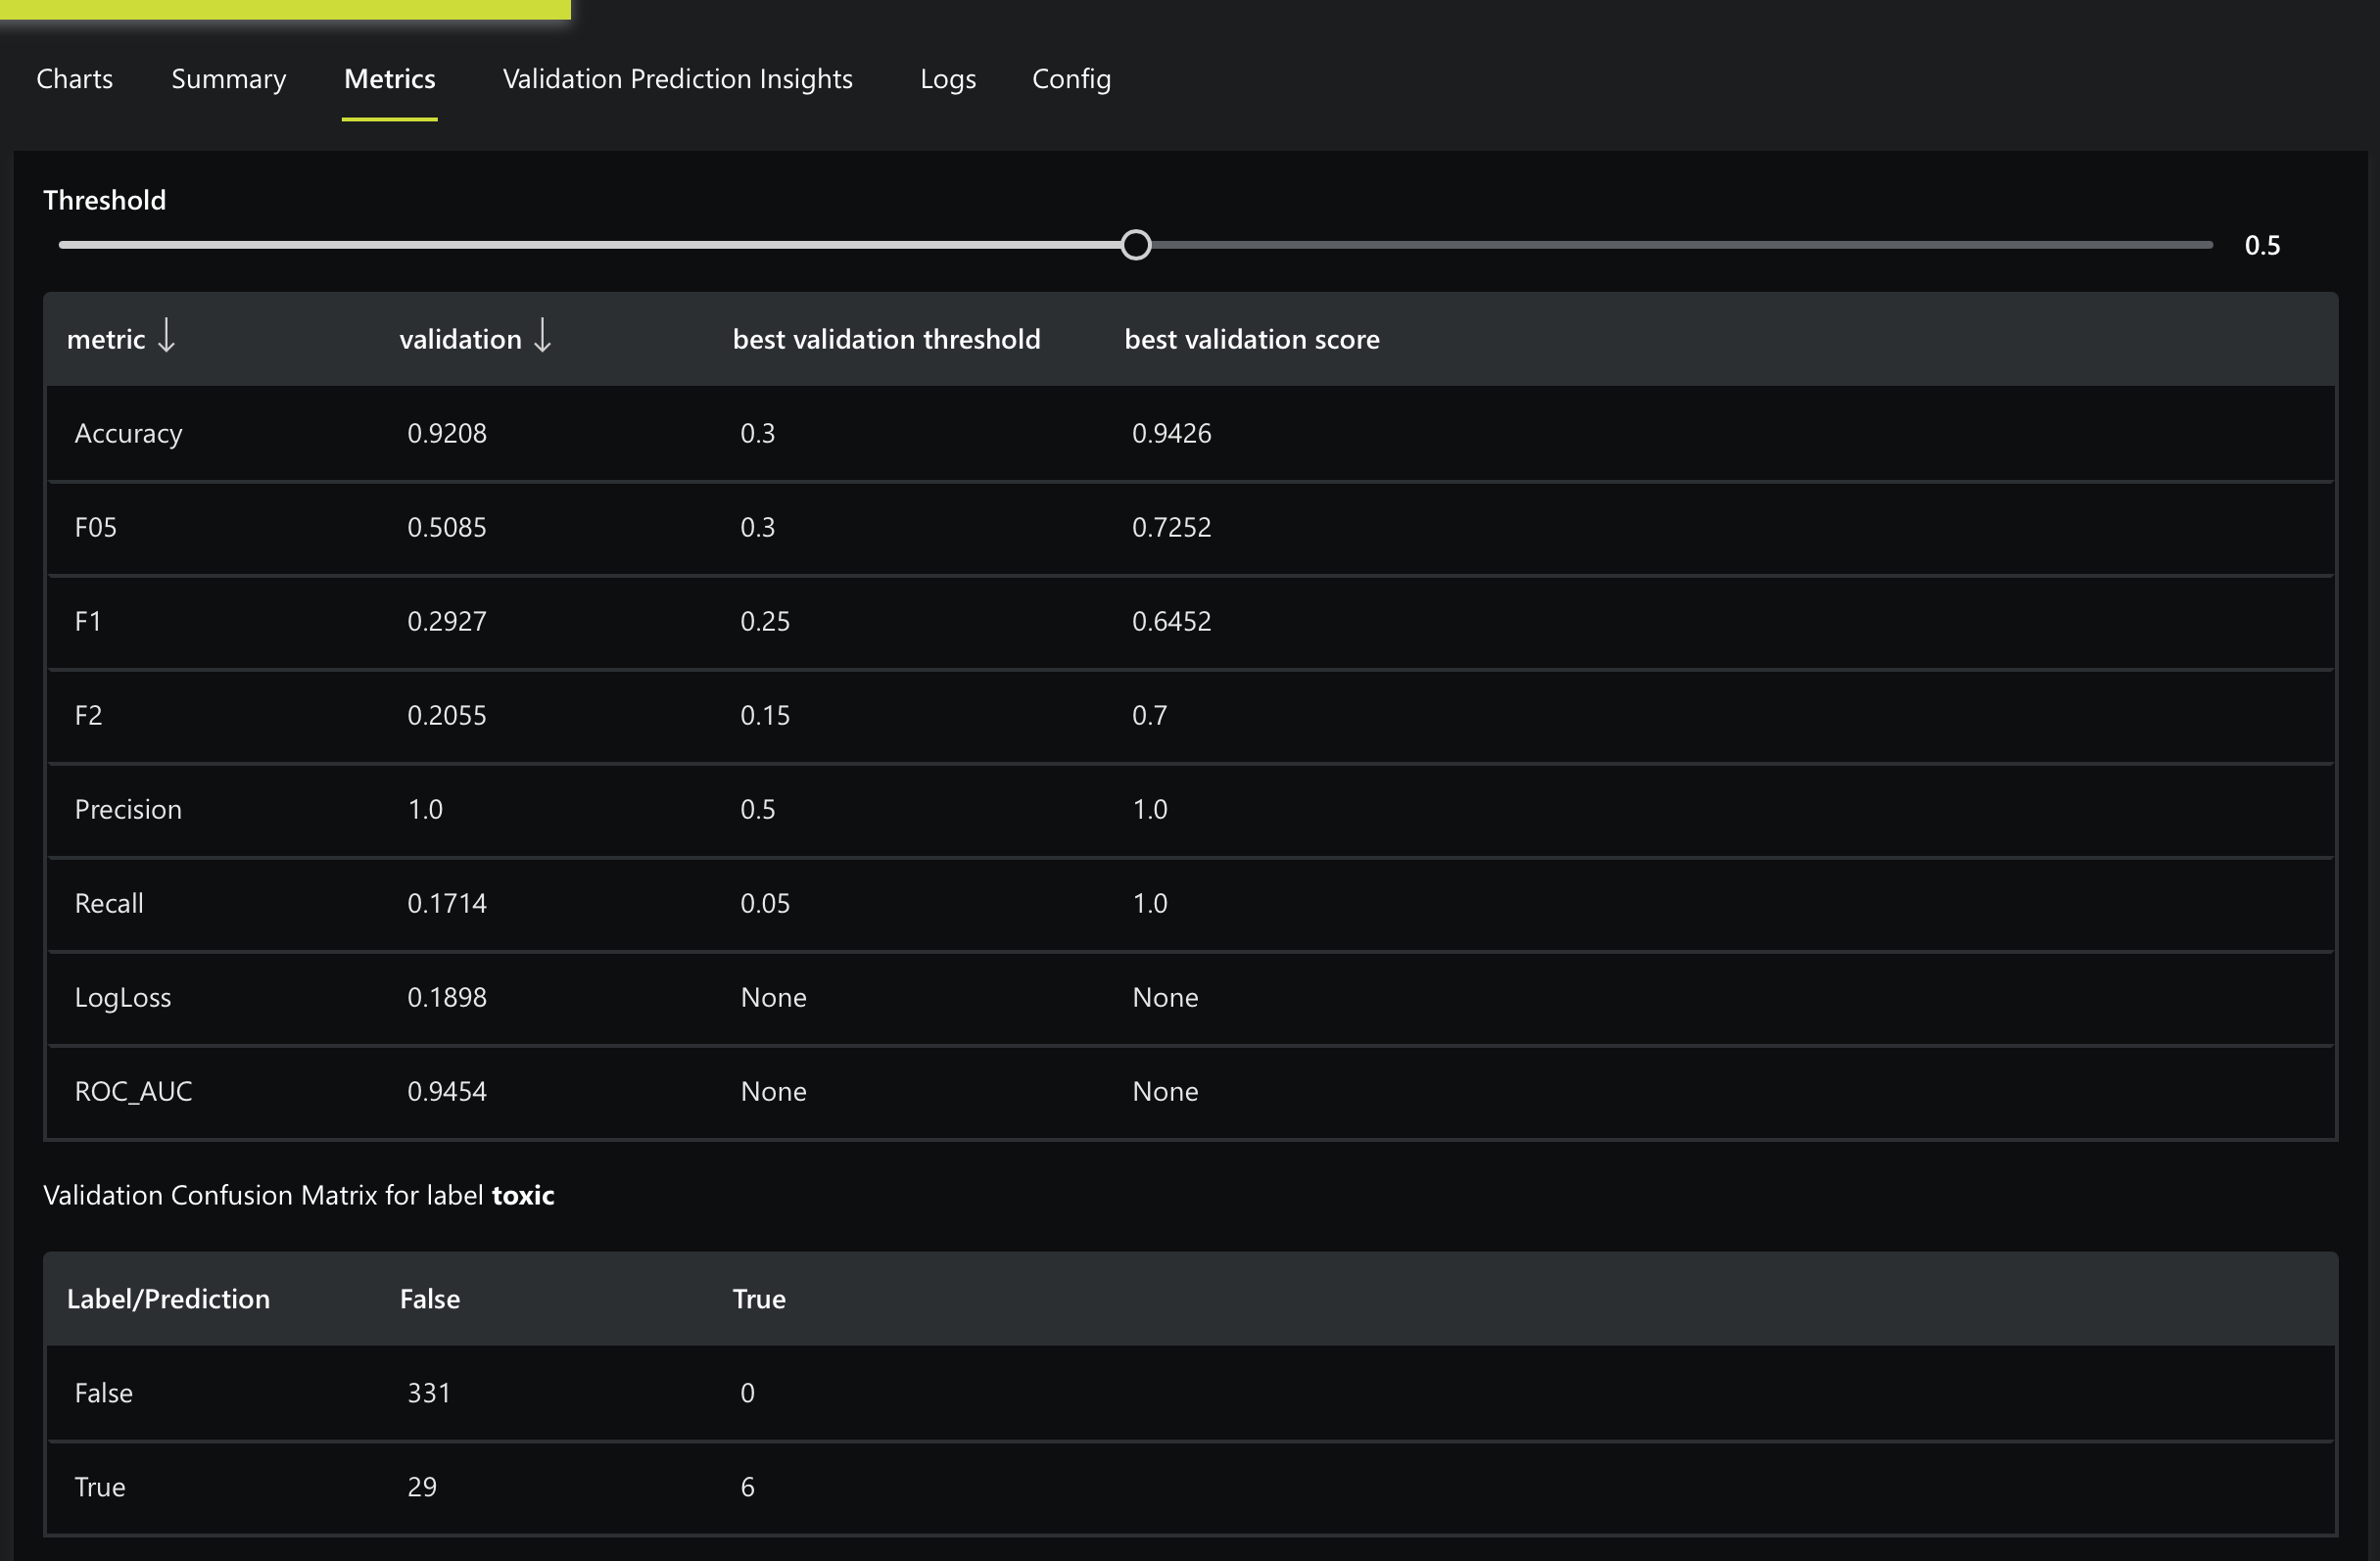Switch to the Summary tab
2380x1561 pixels.
tap(228, 79)
